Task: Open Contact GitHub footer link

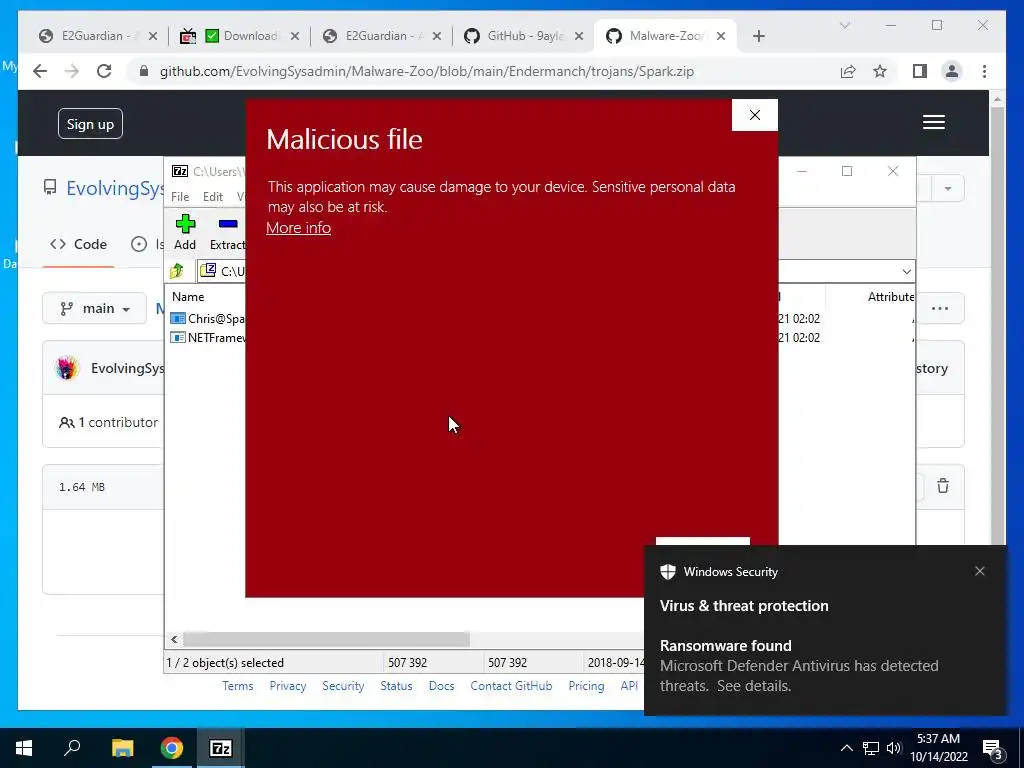Action: pyautogui.click(x=511, y=686)
